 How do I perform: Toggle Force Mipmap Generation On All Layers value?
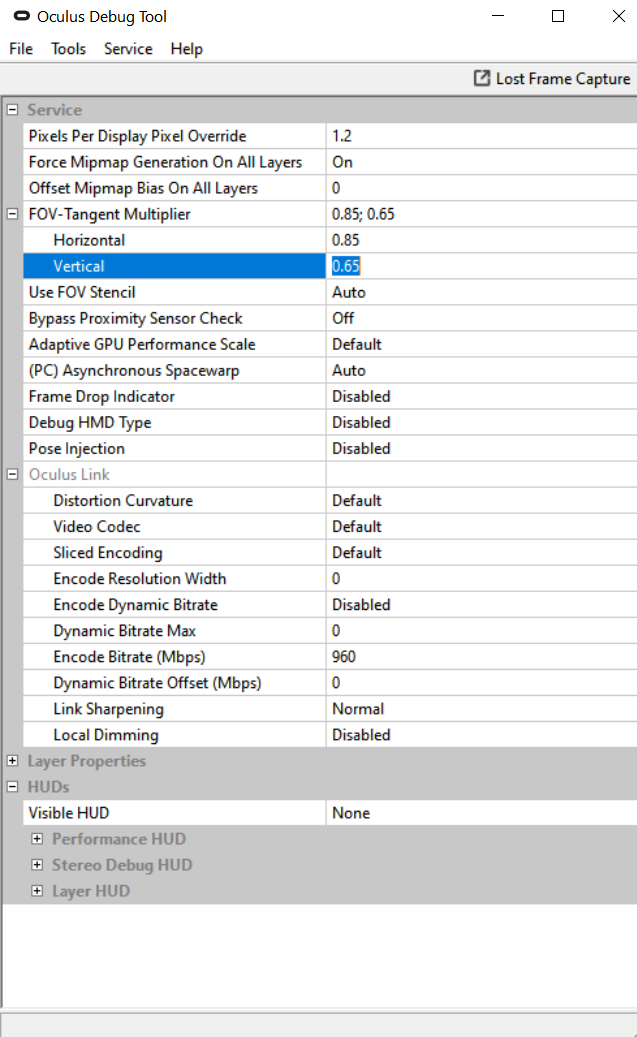(x=480, y=162)
